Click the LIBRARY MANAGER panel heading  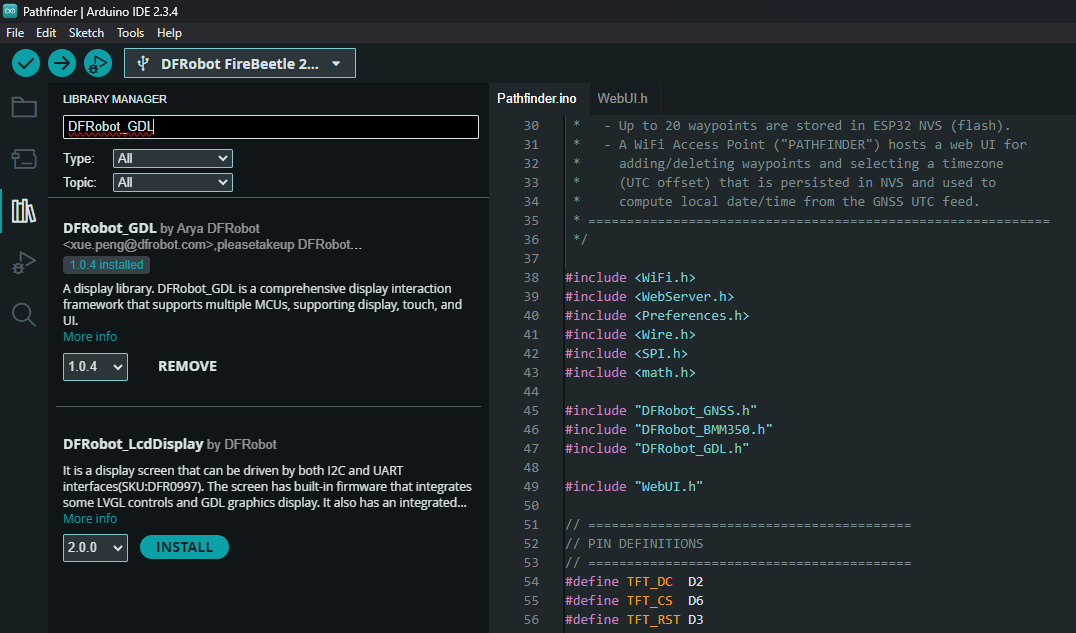click(115, 99)
